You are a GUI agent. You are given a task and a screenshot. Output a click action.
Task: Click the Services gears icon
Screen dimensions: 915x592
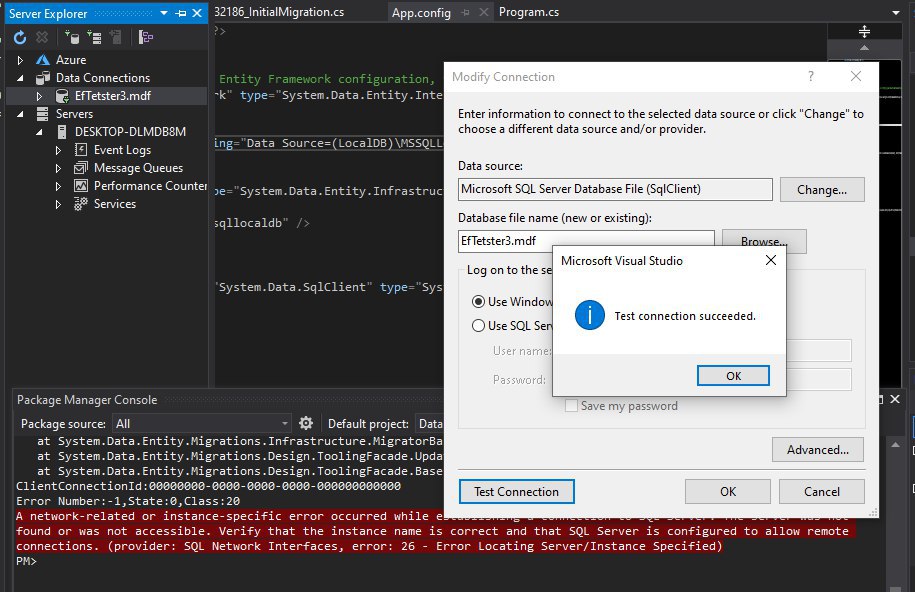click(x=81, y=204)
